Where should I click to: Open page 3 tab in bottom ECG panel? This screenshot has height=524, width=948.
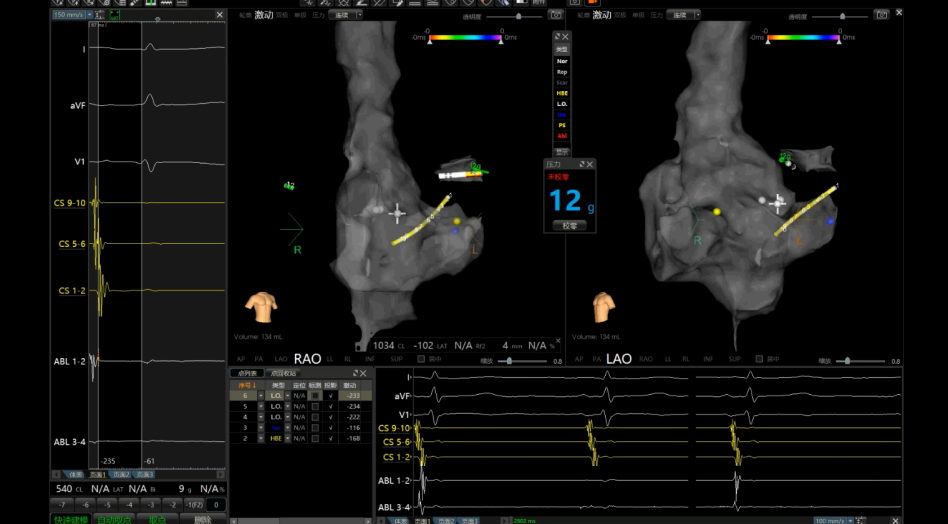(469, 520)
